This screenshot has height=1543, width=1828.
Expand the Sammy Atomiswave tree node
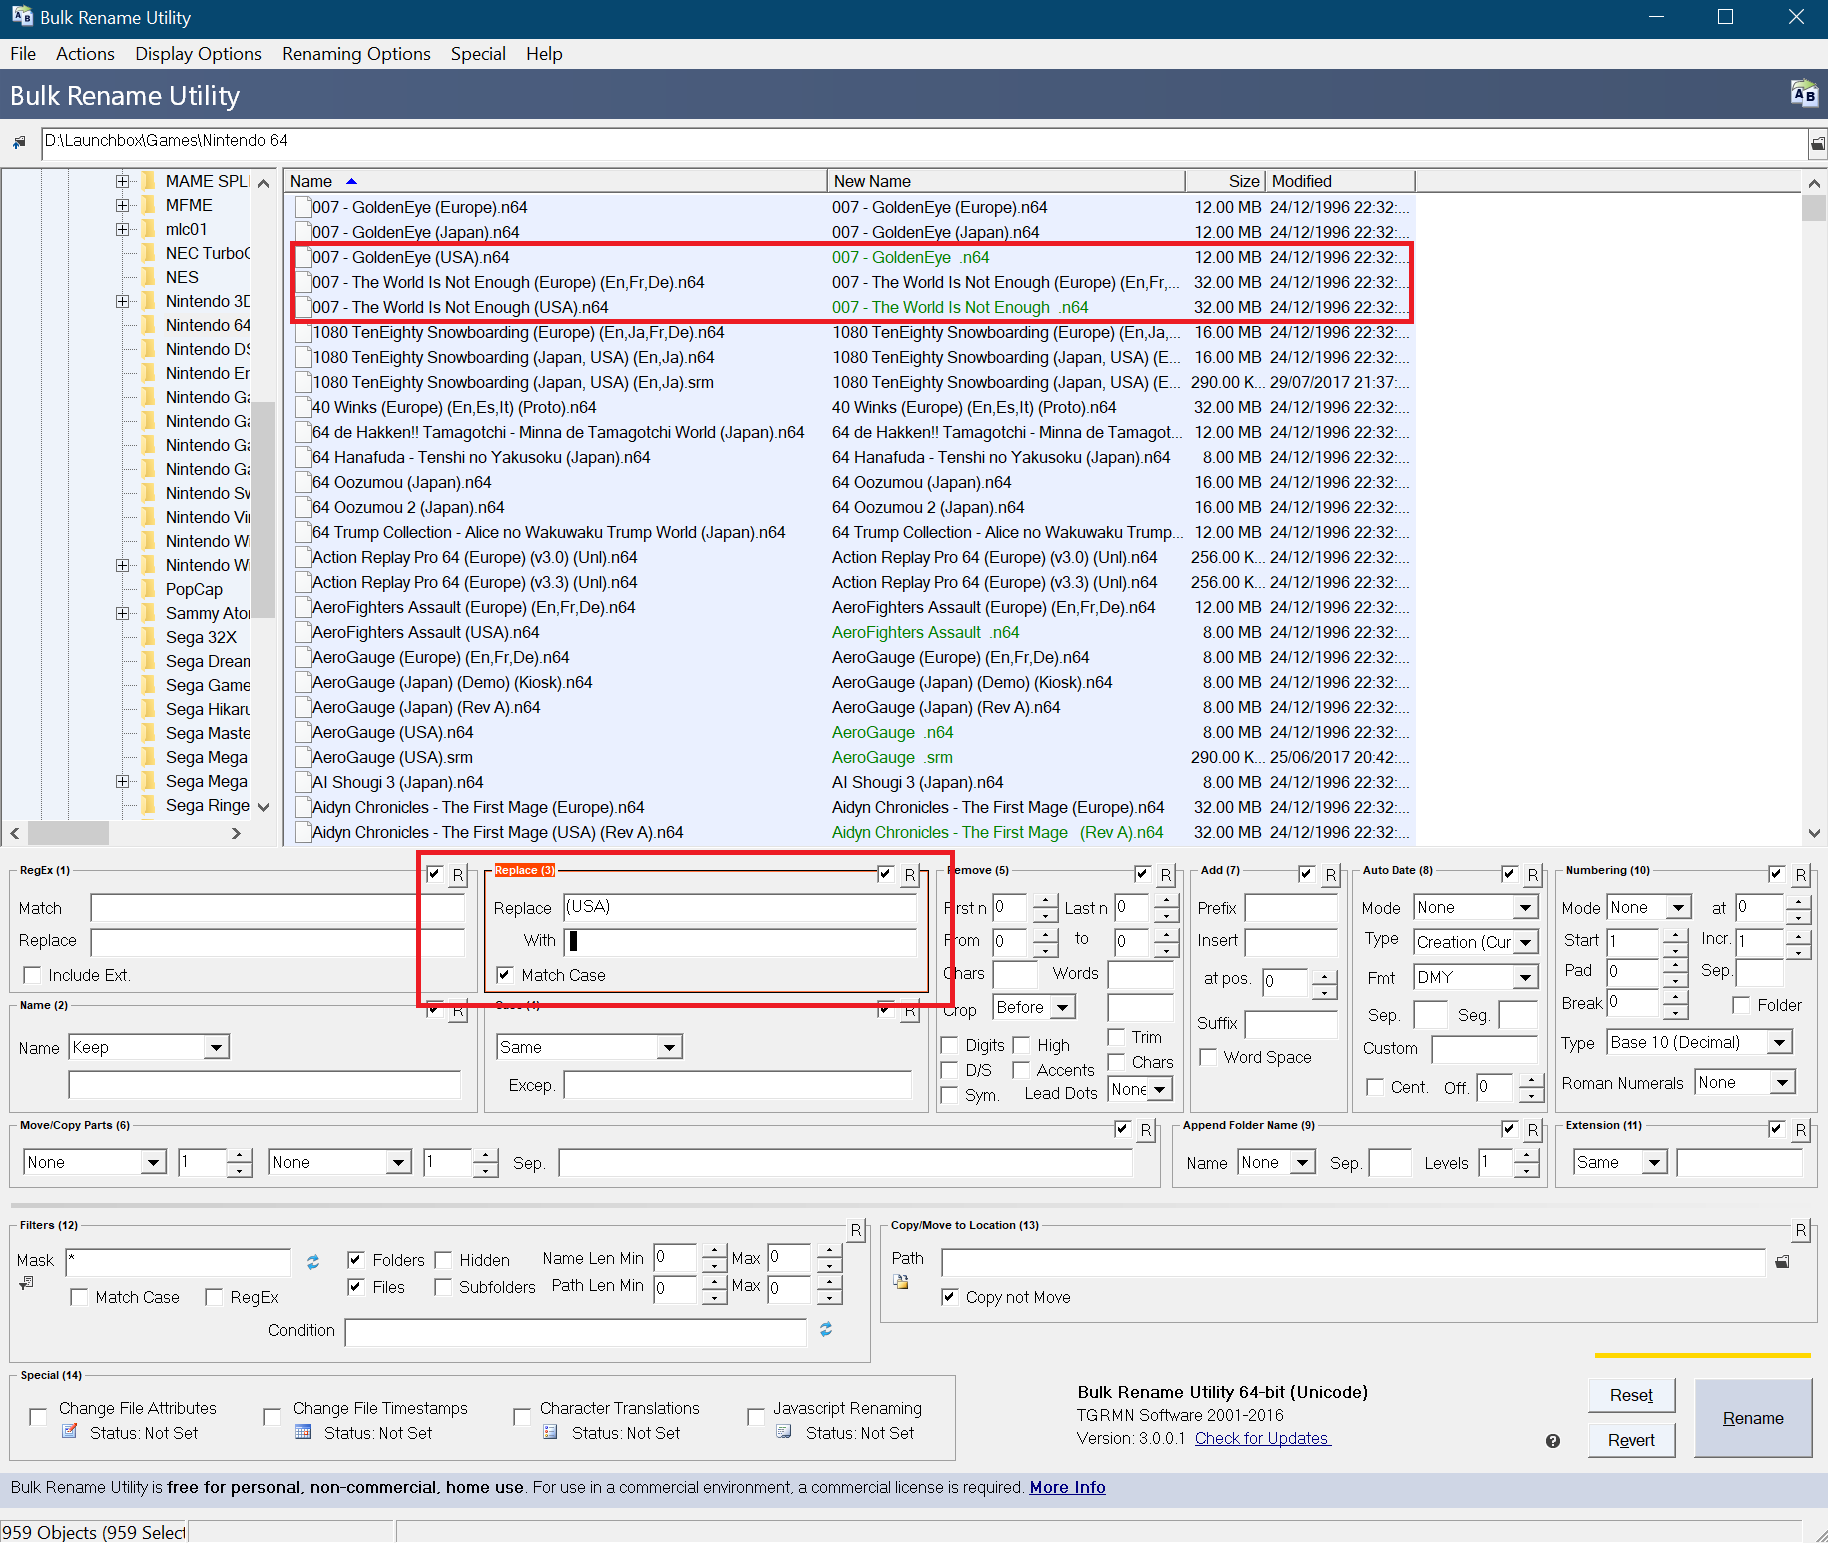point(122,613)
